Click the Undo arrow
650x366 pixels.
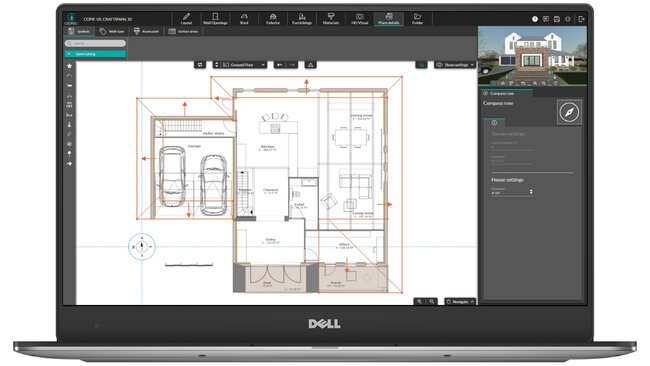tap(280, 65)
